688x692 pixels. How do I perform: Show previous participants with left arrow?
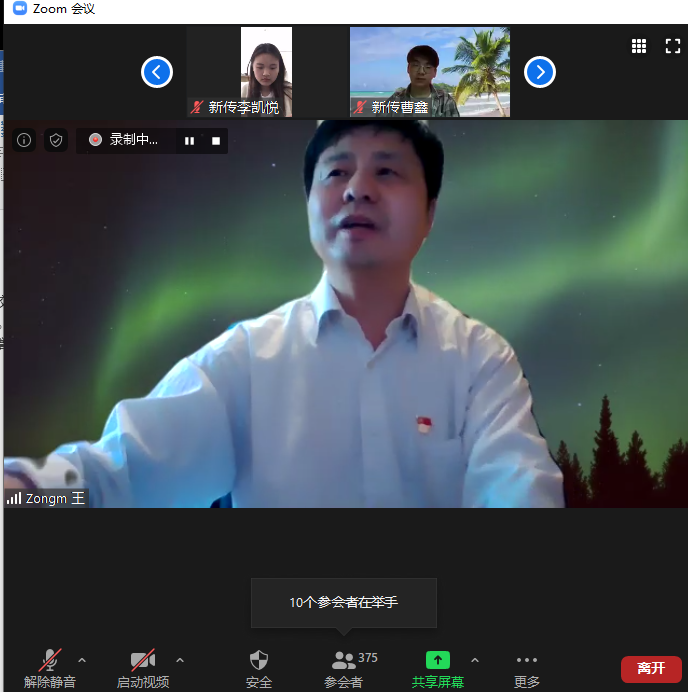tap(157, 72)
